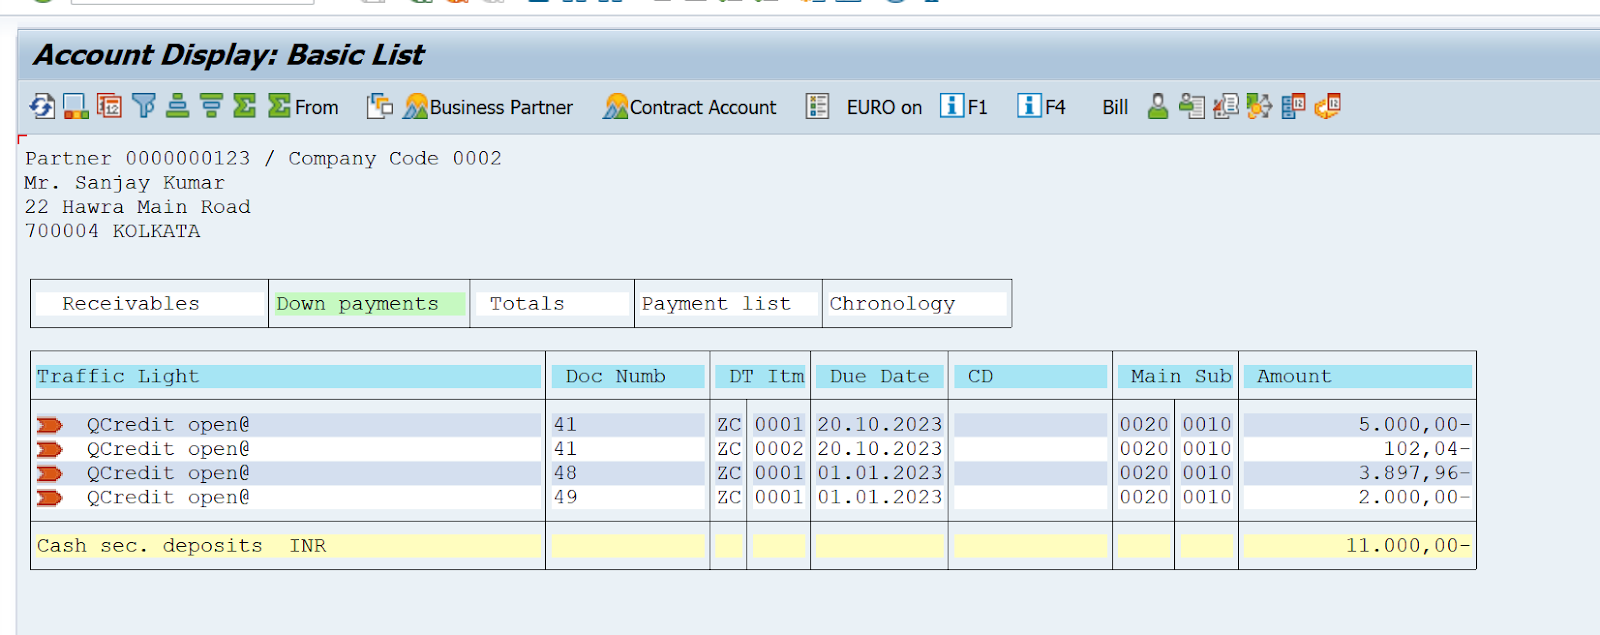Click main transaction 0020 in document 48 row
This screenshot has width=1600, height=635.
[x=1144, y=473]
